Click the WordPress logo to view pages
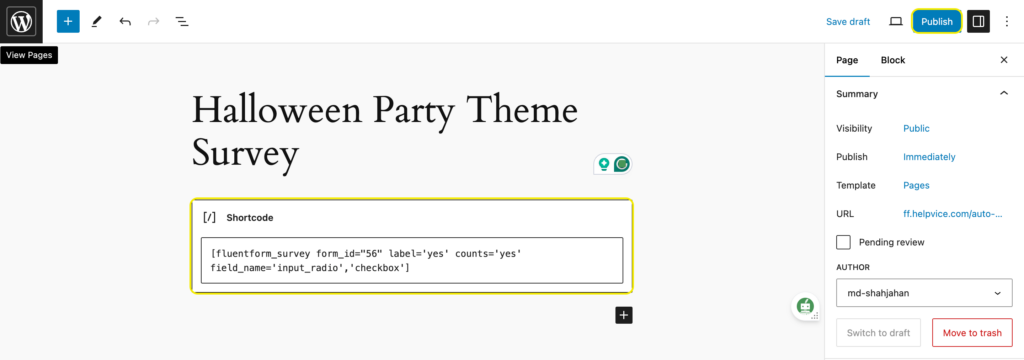Image resolution: width=1024 pixels, height=360 pixels. tap(21, 22)
